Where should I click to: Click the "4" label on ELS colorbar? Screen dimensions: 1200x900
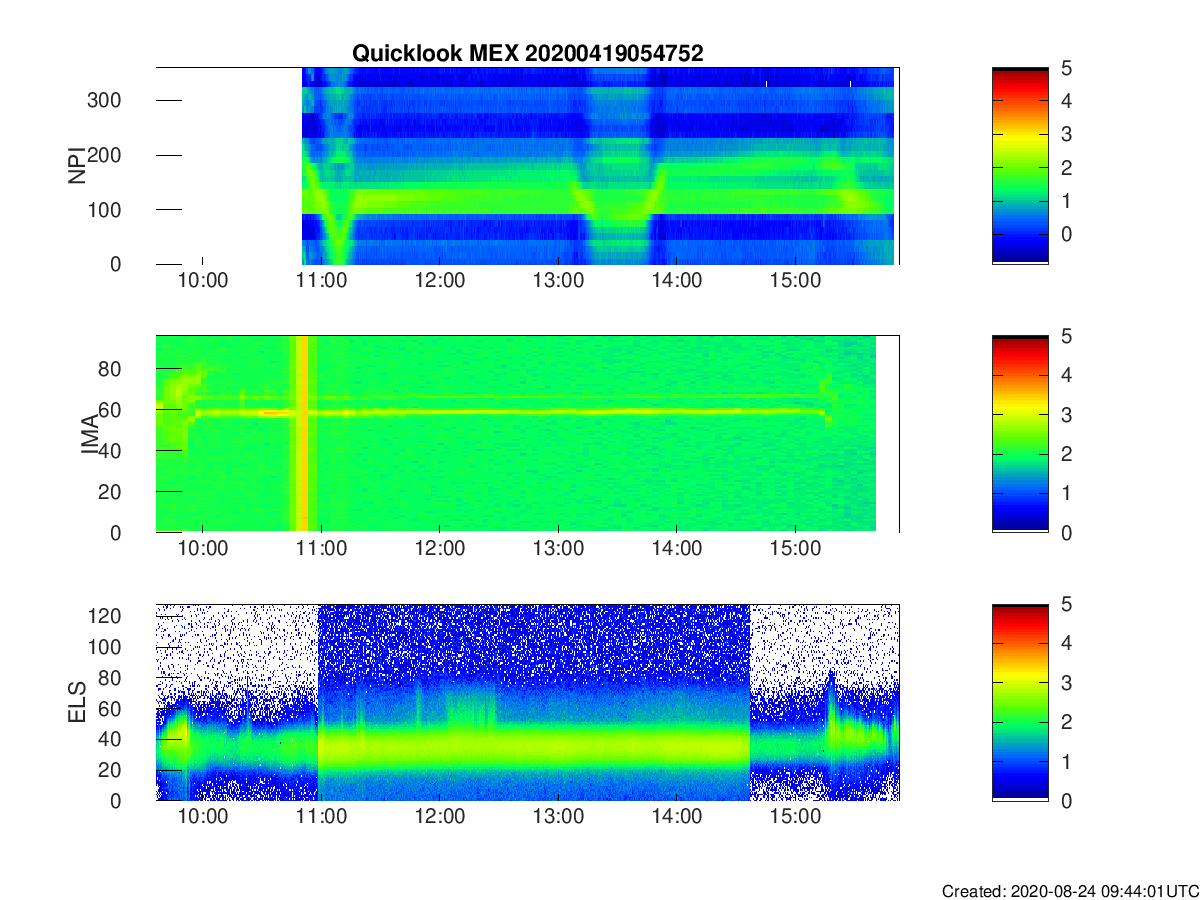click(x=1067, y=643)
